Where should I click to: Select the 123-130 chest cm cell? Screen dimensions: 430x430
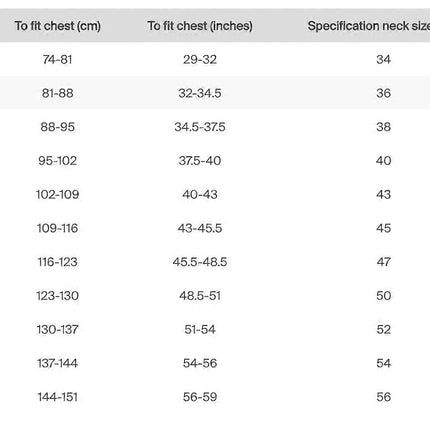(57, 296)
